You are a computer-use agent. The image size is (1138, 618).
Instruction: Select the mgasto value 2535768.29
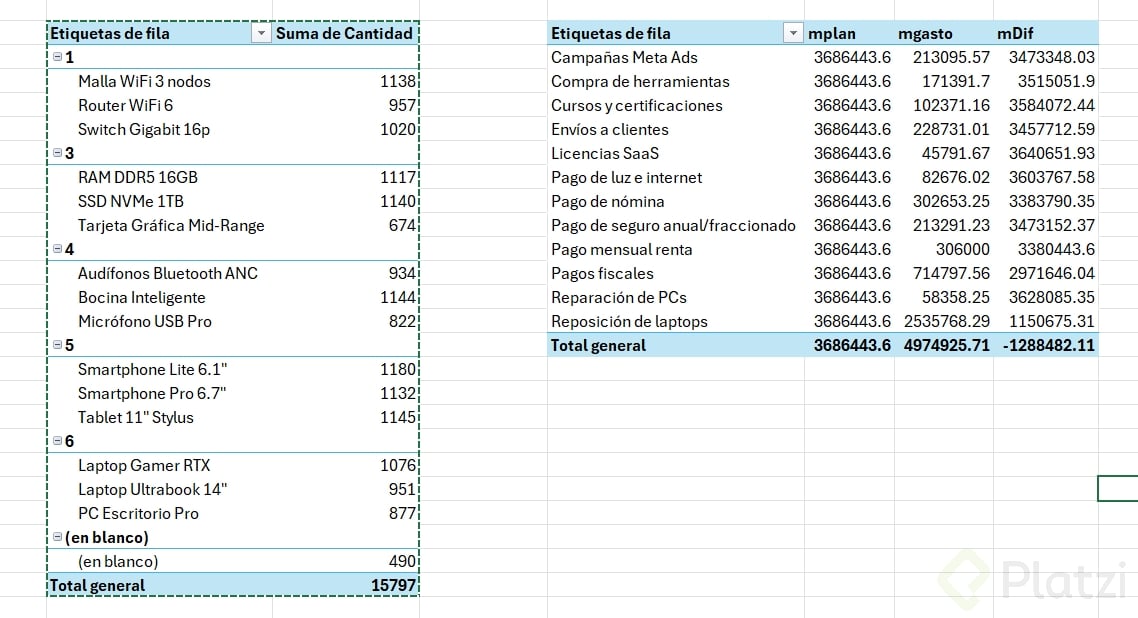[x=946, y=321]
